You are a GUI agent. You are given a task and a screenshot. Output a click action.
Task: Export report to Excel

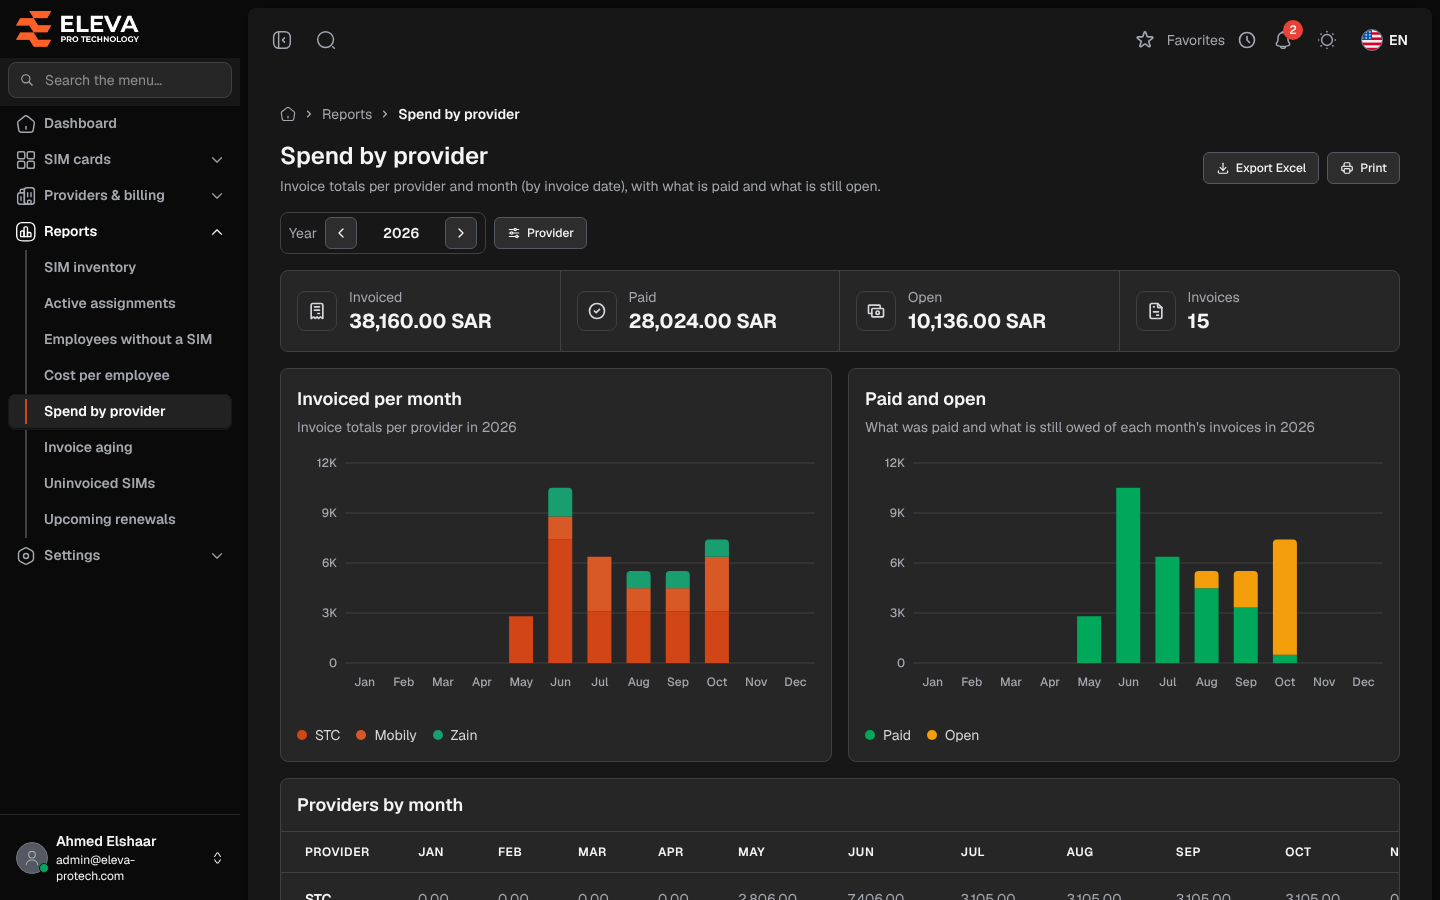[1261, 168]
